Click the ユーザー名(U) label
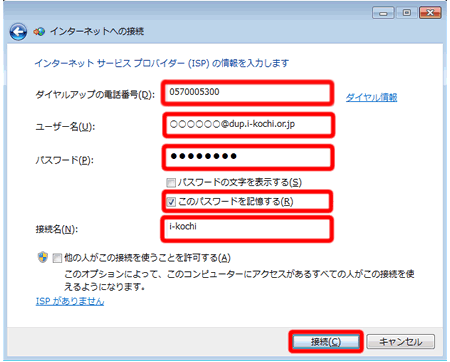 [x=65, y=127]
